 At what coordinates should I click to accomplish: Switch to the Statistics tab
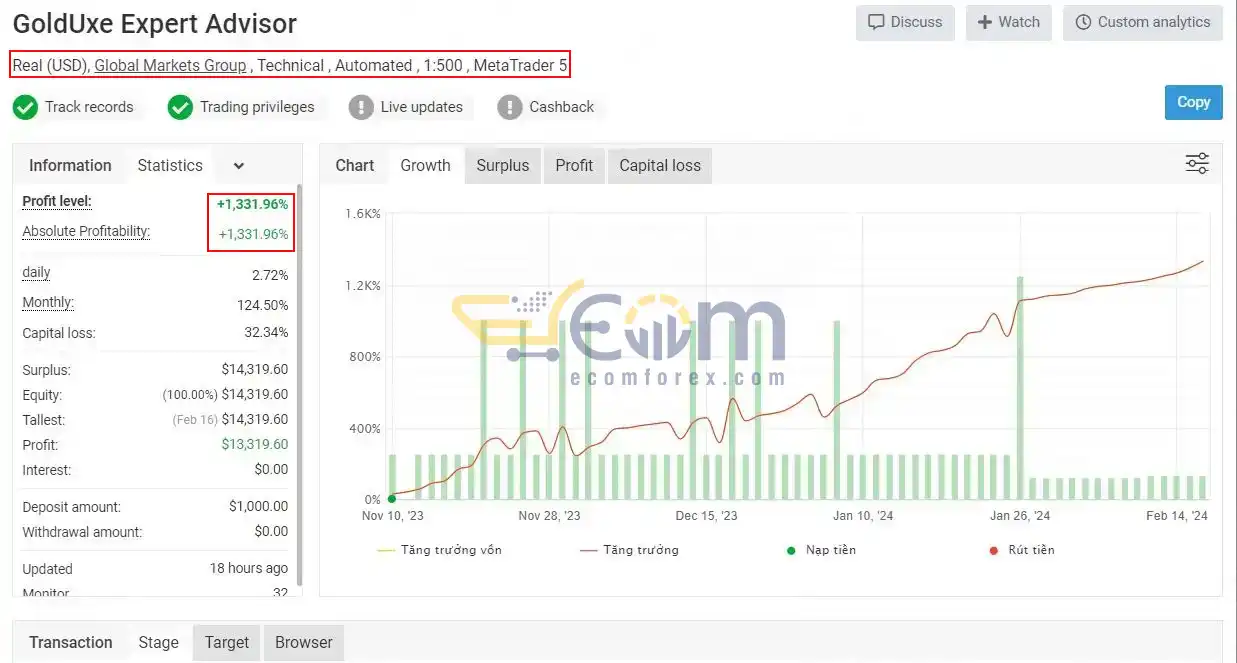pos(170,166)
